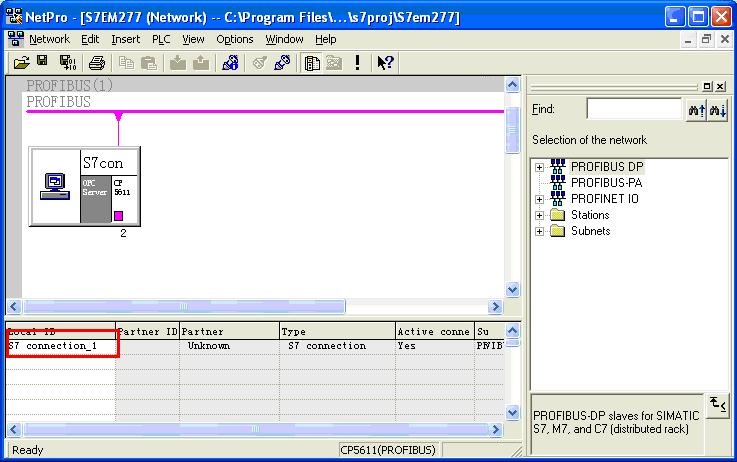The width and height of the screenshot is (737, 462).
Task: Click the magenta PROFIBUS bus line
Action: point(265,111)
